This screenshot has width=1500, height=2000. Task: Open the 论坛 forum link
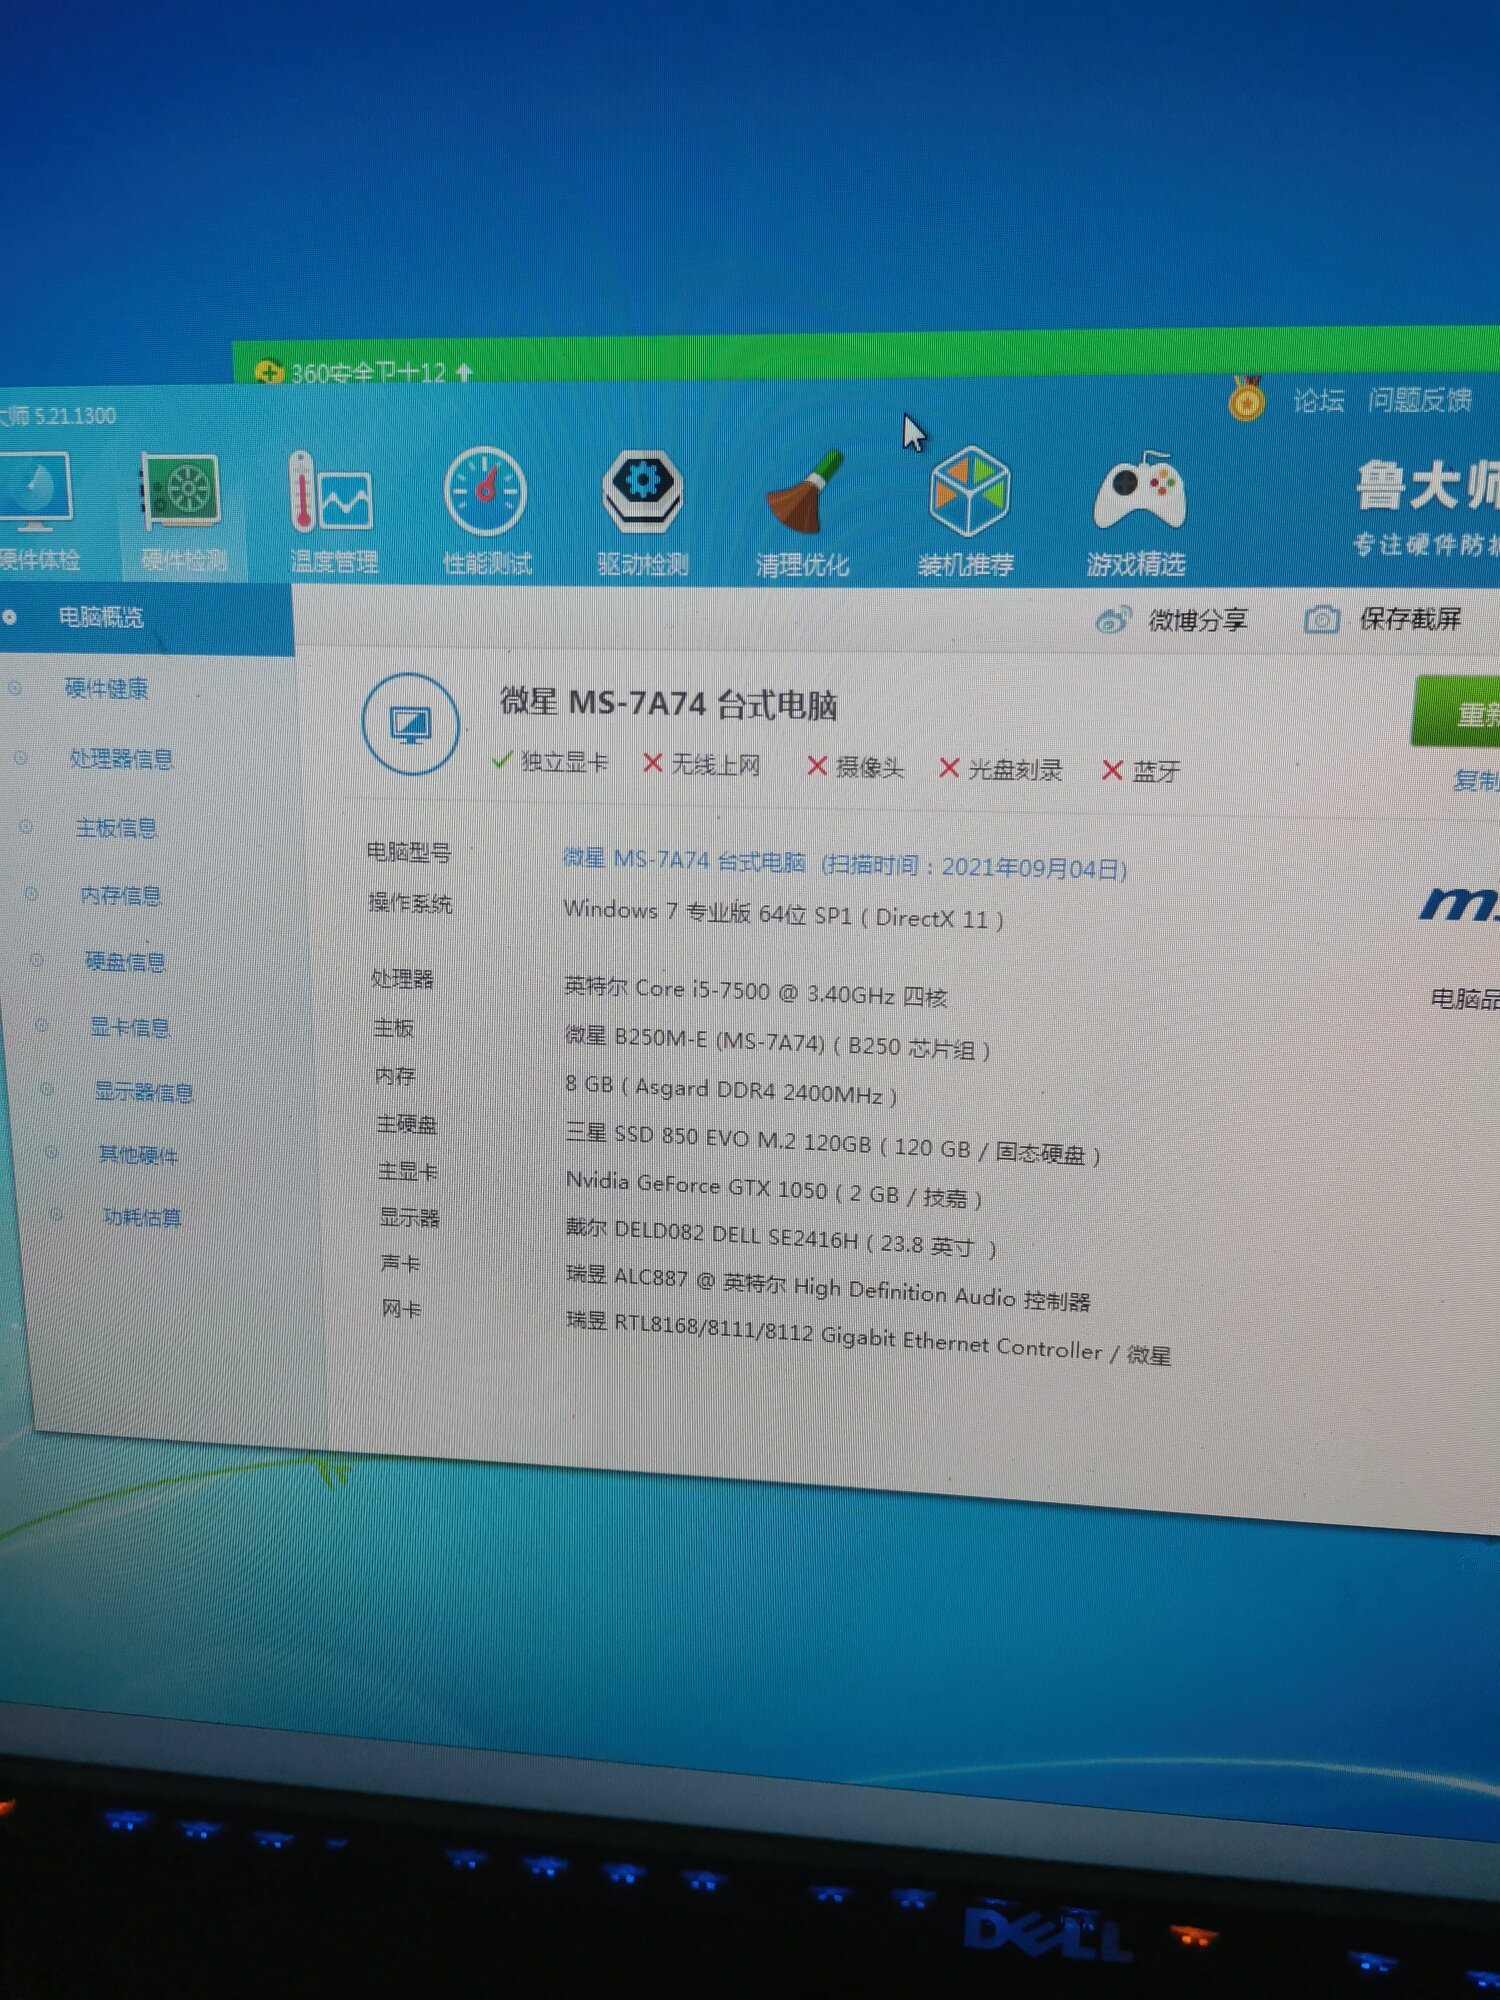(1318, 401)
